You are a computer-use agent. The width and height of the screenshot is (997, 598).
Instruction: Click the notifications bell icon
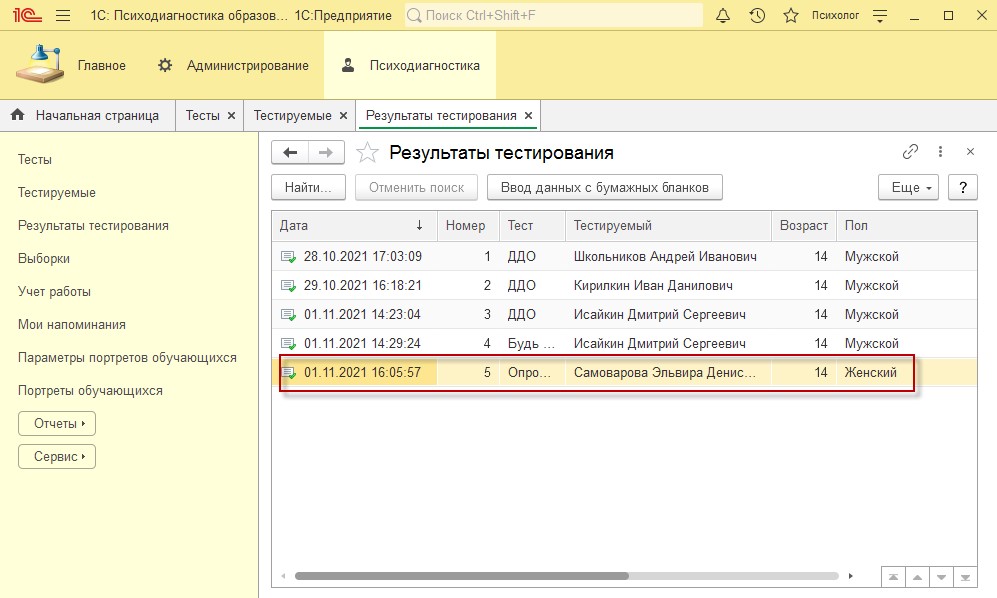pyautogui.click(x=723, y=15)
